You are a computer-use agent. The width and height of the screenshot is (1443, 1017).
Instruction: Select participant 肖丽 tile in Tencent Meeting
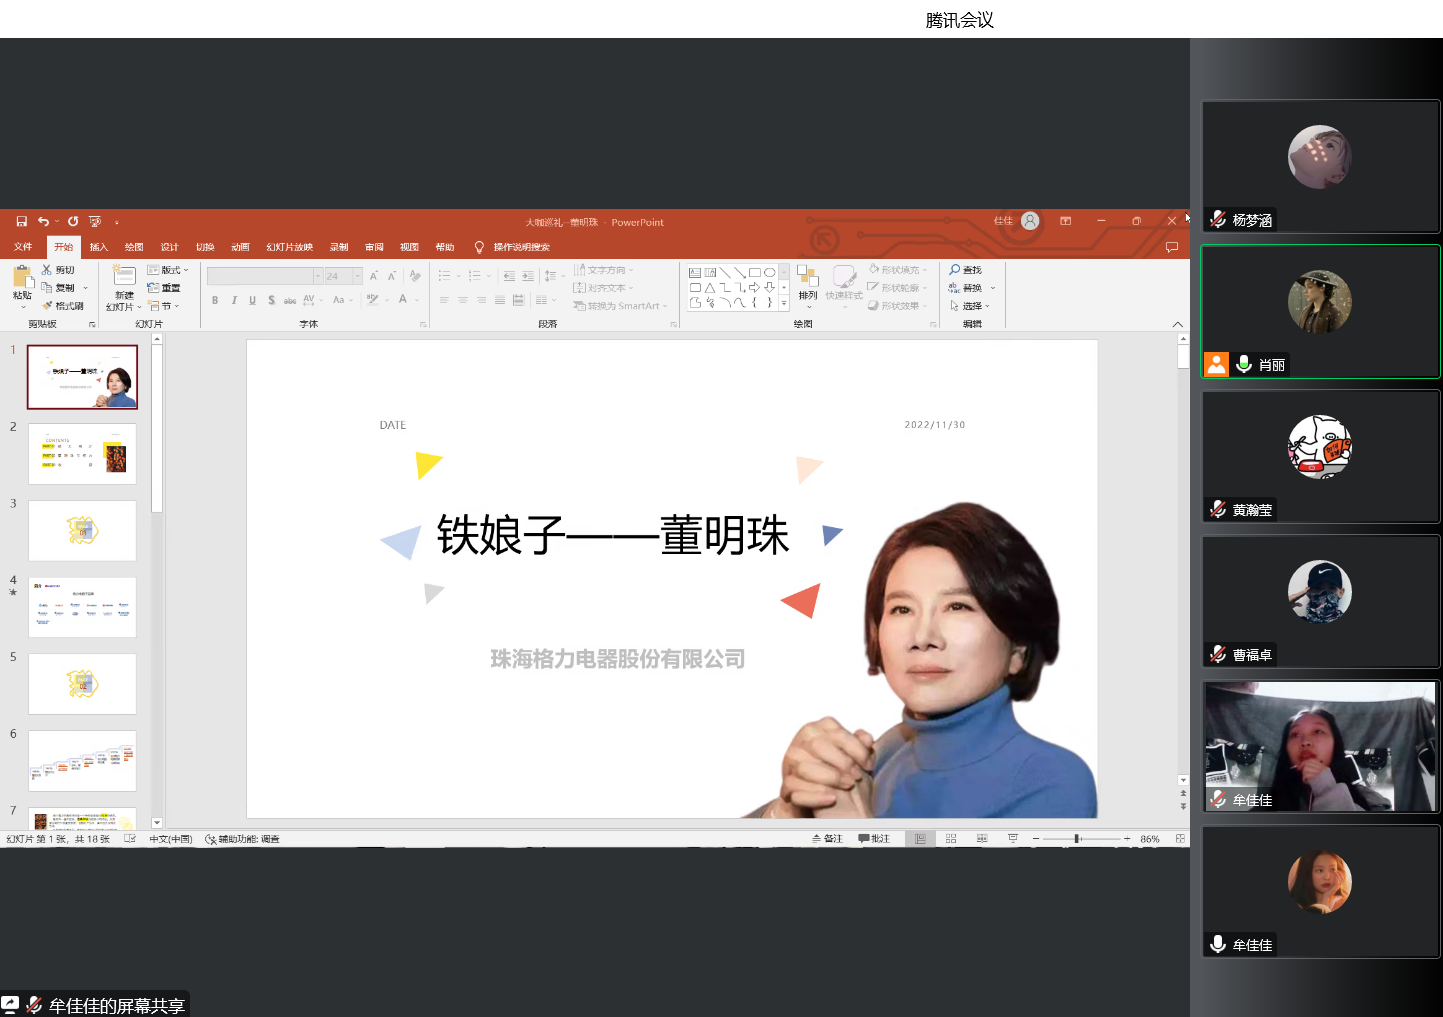click(1320, 311)
